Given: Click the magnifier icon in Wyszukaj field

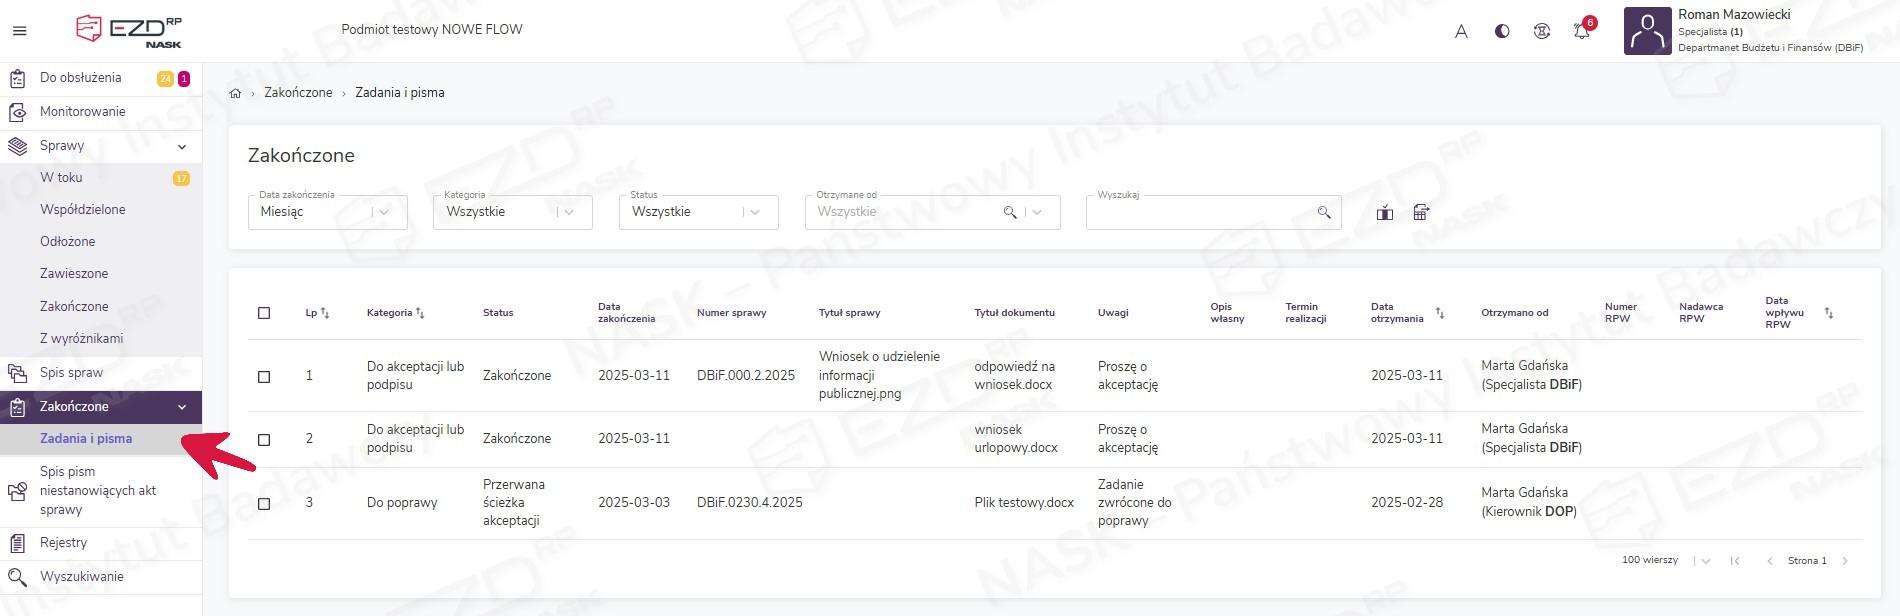Looking at the screenshot, I should tap(1324, 212).
